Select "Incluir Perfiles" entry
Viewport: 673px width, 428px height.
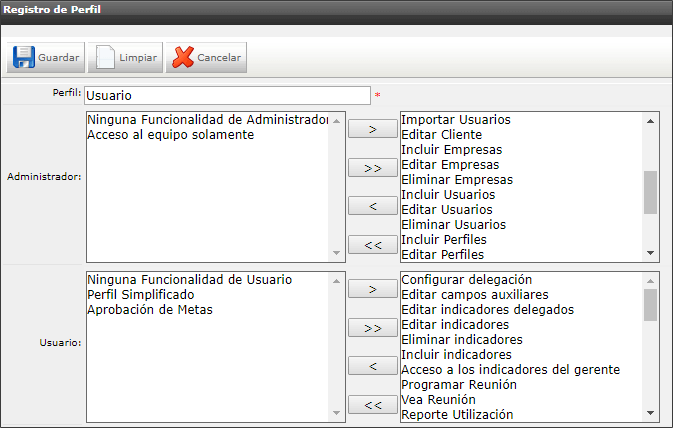point(444,240)
